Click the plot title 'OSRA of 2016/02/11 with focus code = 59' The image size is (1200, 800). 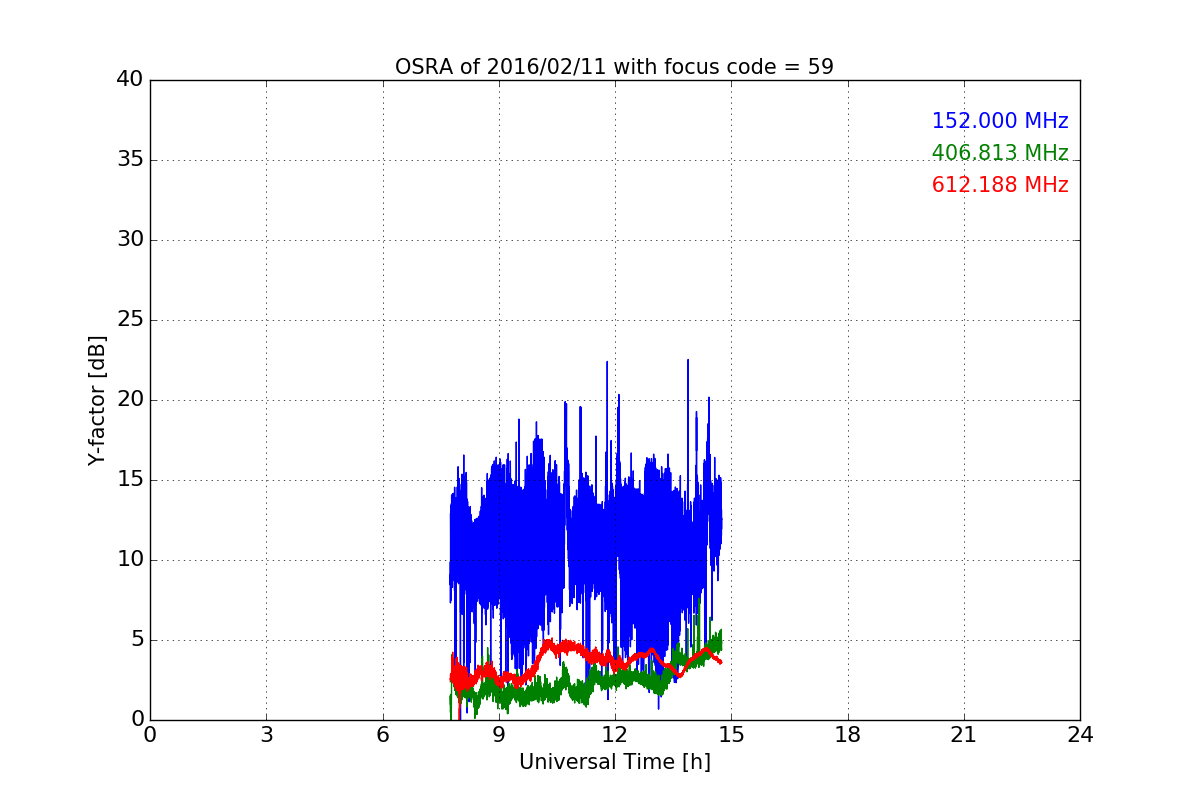tap(614, 67)
